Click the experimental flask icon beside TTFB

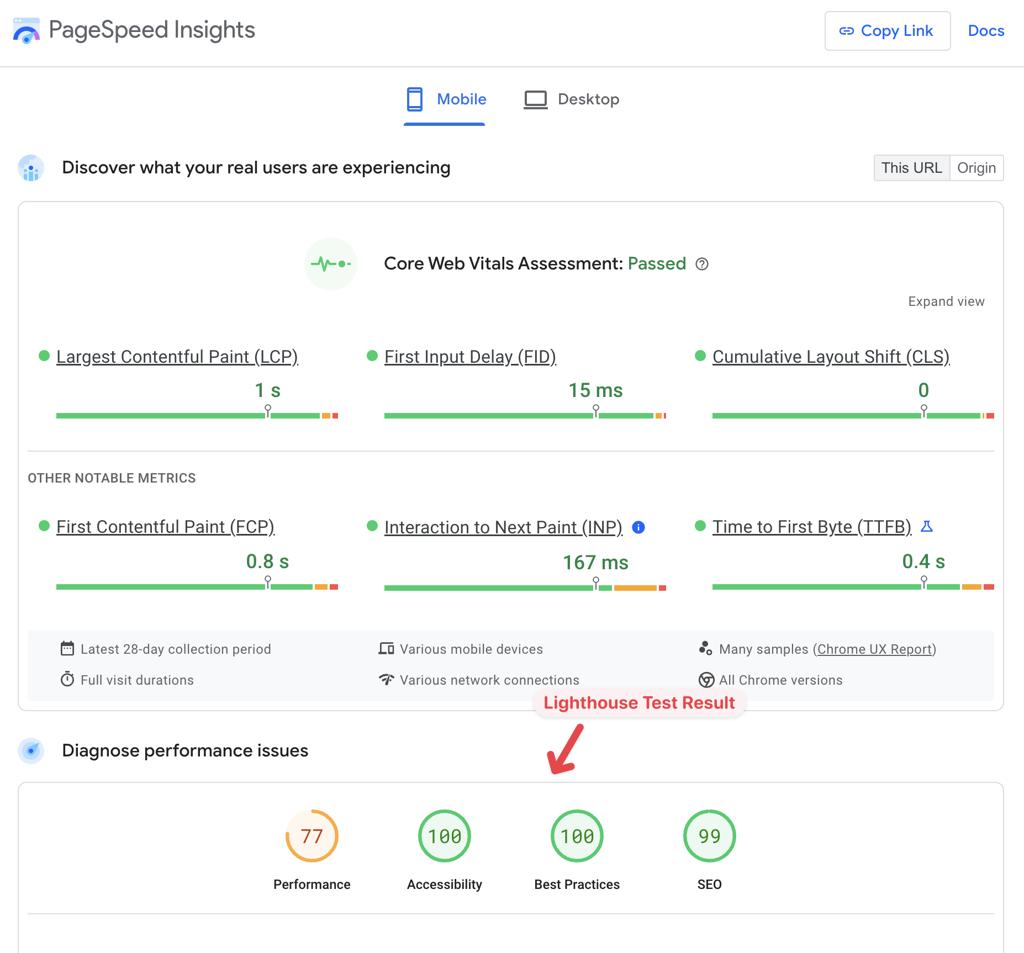(x=926, y=526)
